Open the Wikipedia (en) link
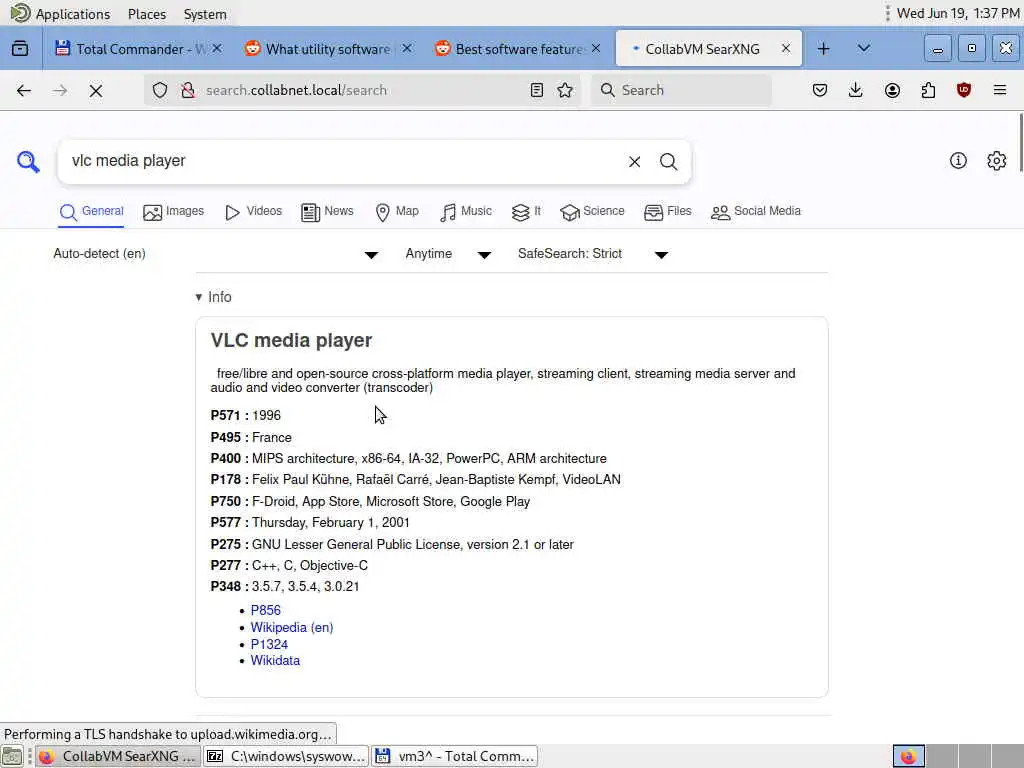1024x768 pixels. (x=292, y=627)
